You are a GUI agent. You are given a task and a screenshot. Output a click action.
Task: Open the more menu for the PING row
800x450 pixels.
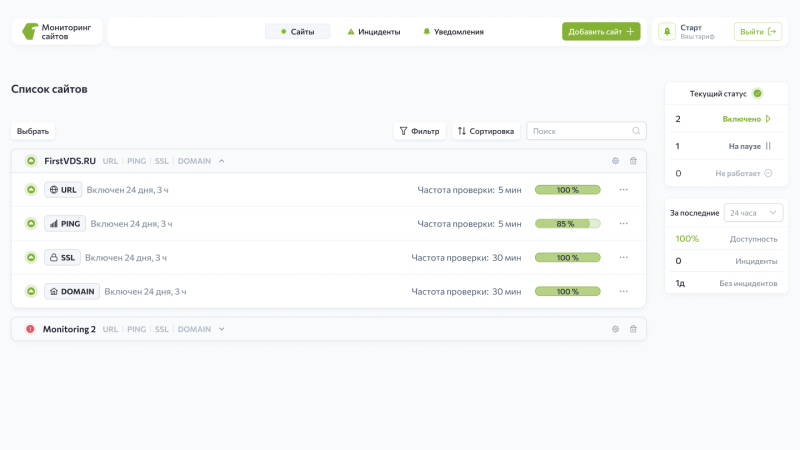coord(623,223)
